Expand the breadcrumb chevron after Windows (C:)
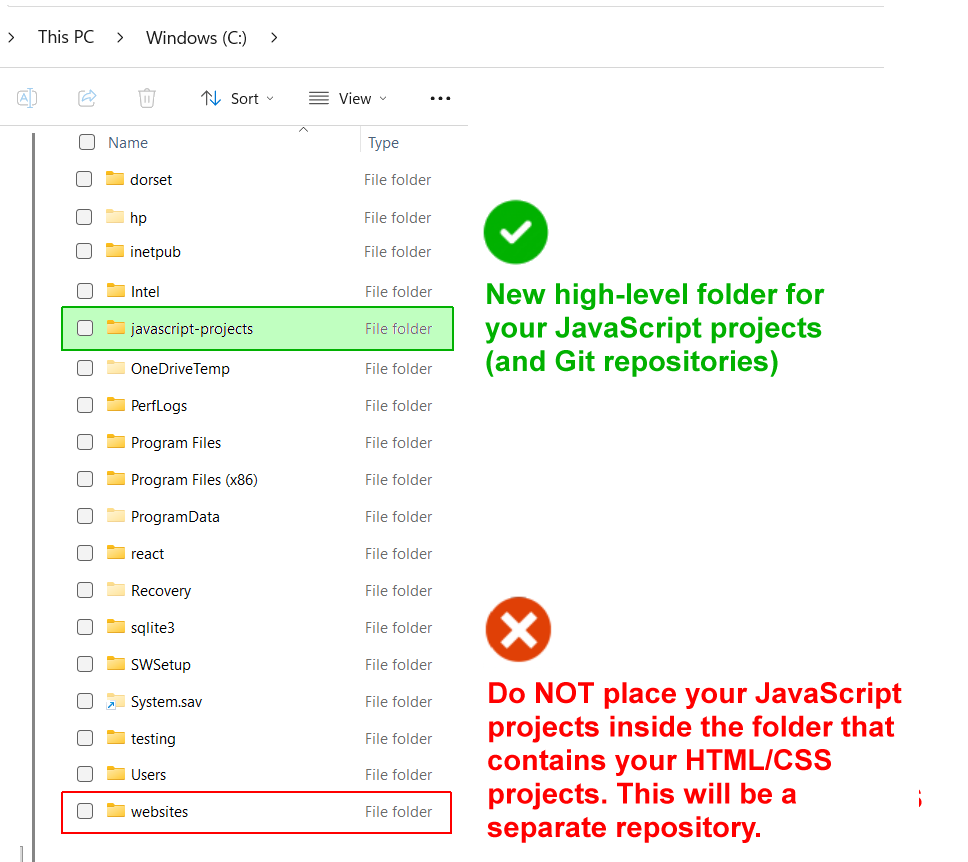Viewport: 968px width, 862px height. point(273,37)
